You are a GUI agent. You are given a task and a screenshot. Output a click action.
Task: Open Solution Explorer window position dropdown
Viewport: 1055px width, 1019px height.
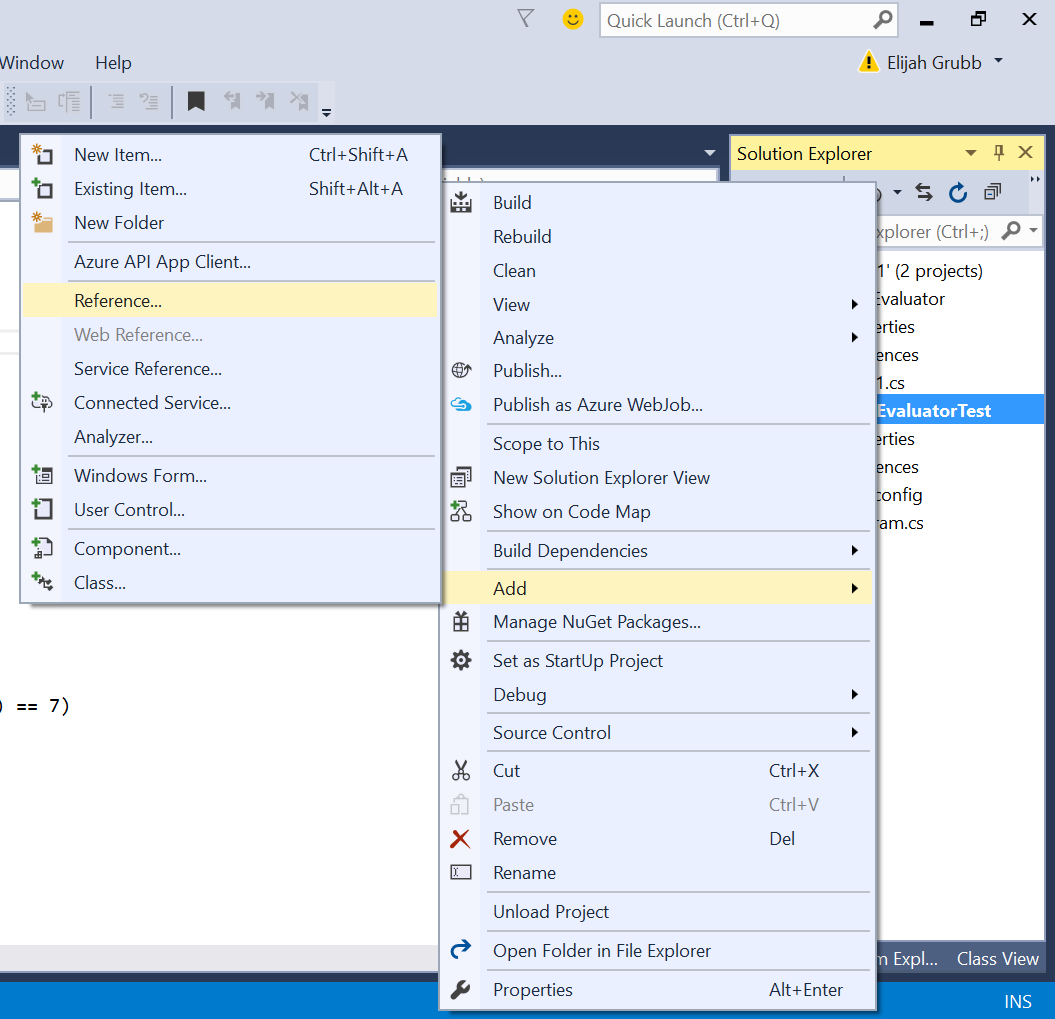coord(970,153)
